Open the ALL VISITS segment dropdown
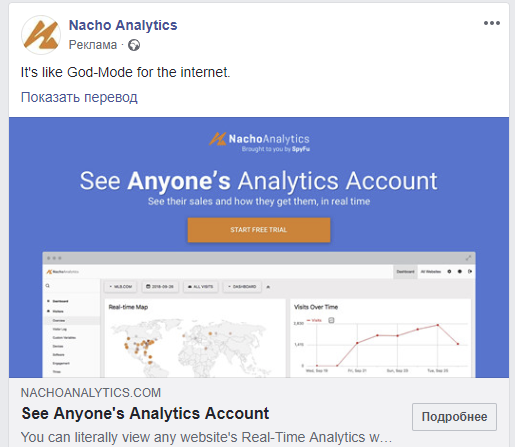Viewport: 515px width, 447px height. pyautogui.click(x=201, y=287)
